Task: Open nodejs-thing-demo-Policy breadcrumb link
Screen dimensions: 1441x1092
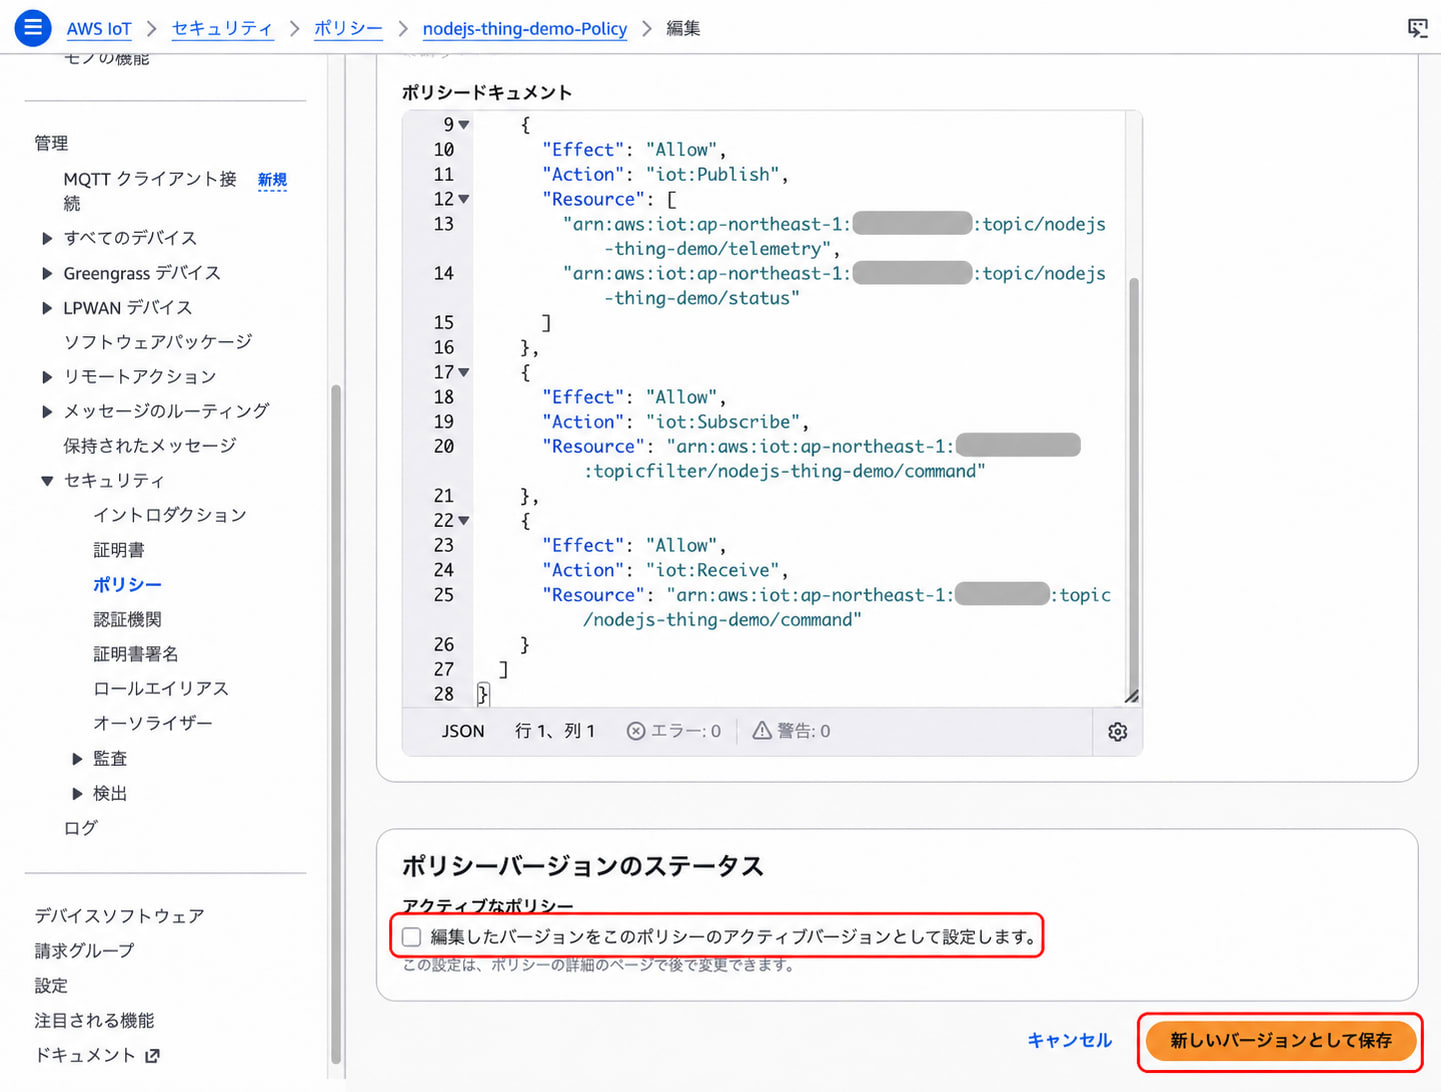Action: coord(525,29)
